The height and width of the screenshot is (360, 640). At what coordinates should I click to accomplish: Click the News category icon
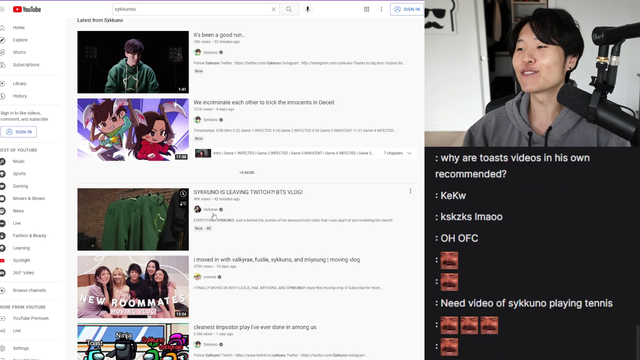[x=2, y=211]
